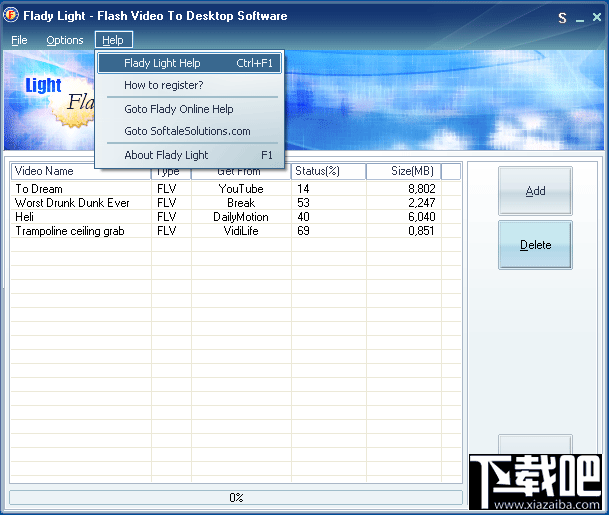Select Flady Light Help menu entry
609x515 pixels.
pyautogui.click(x=189, y=63)
